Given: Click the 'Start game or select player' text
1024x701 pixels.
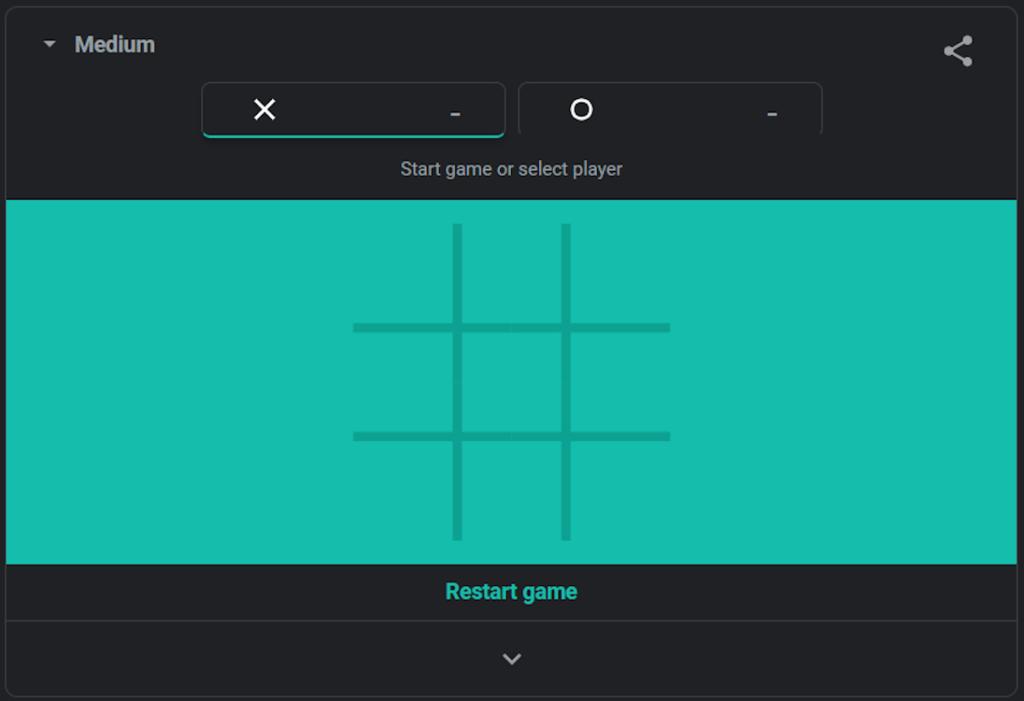Looking at the screenshot, I should [511, 169].
